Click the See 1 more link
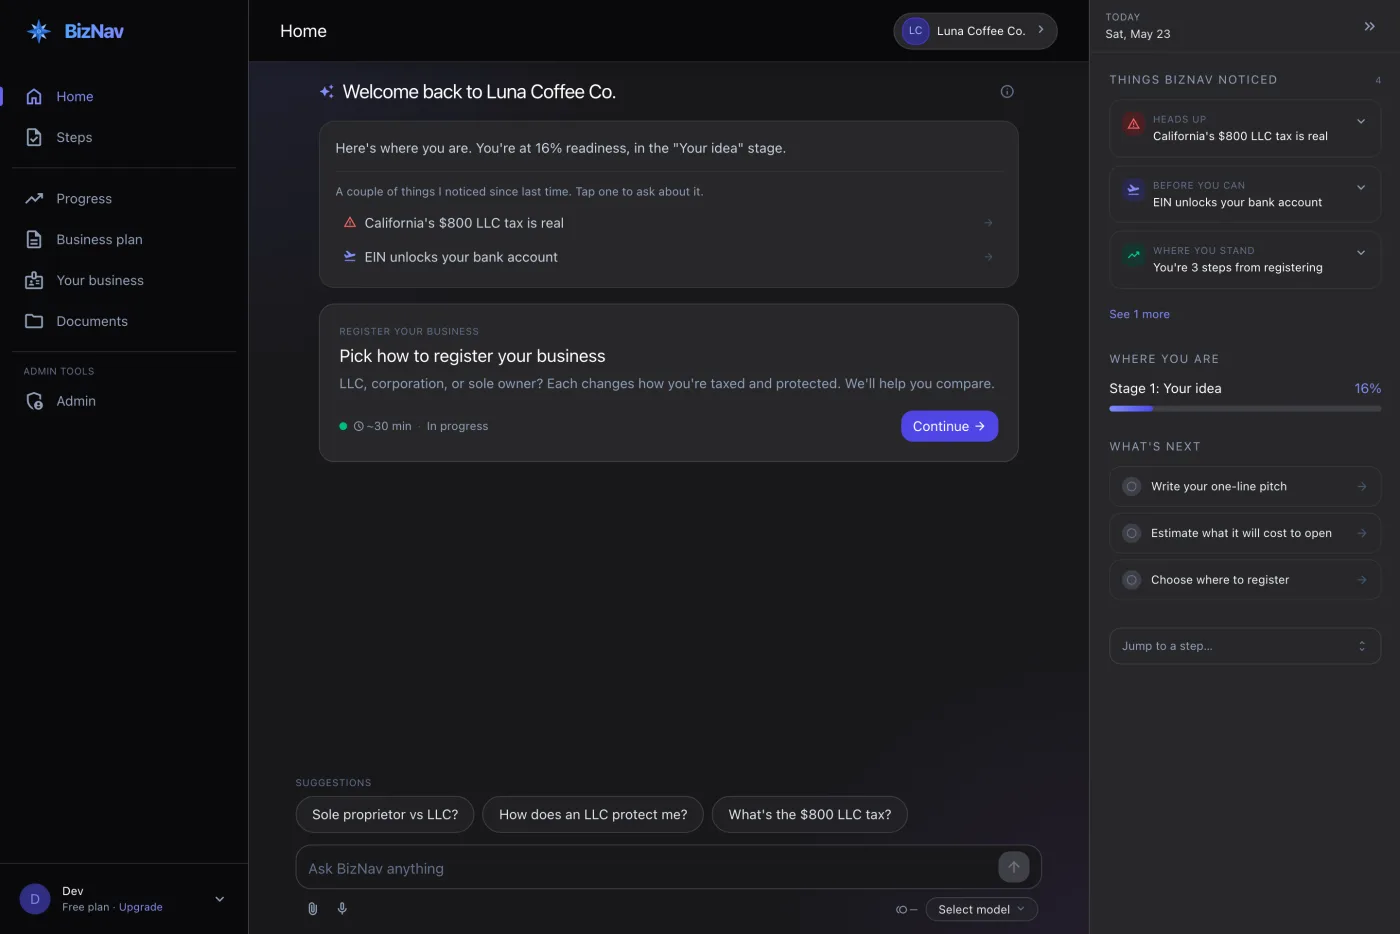Viewport: 1400px width, 934px height. (1139, 314)
